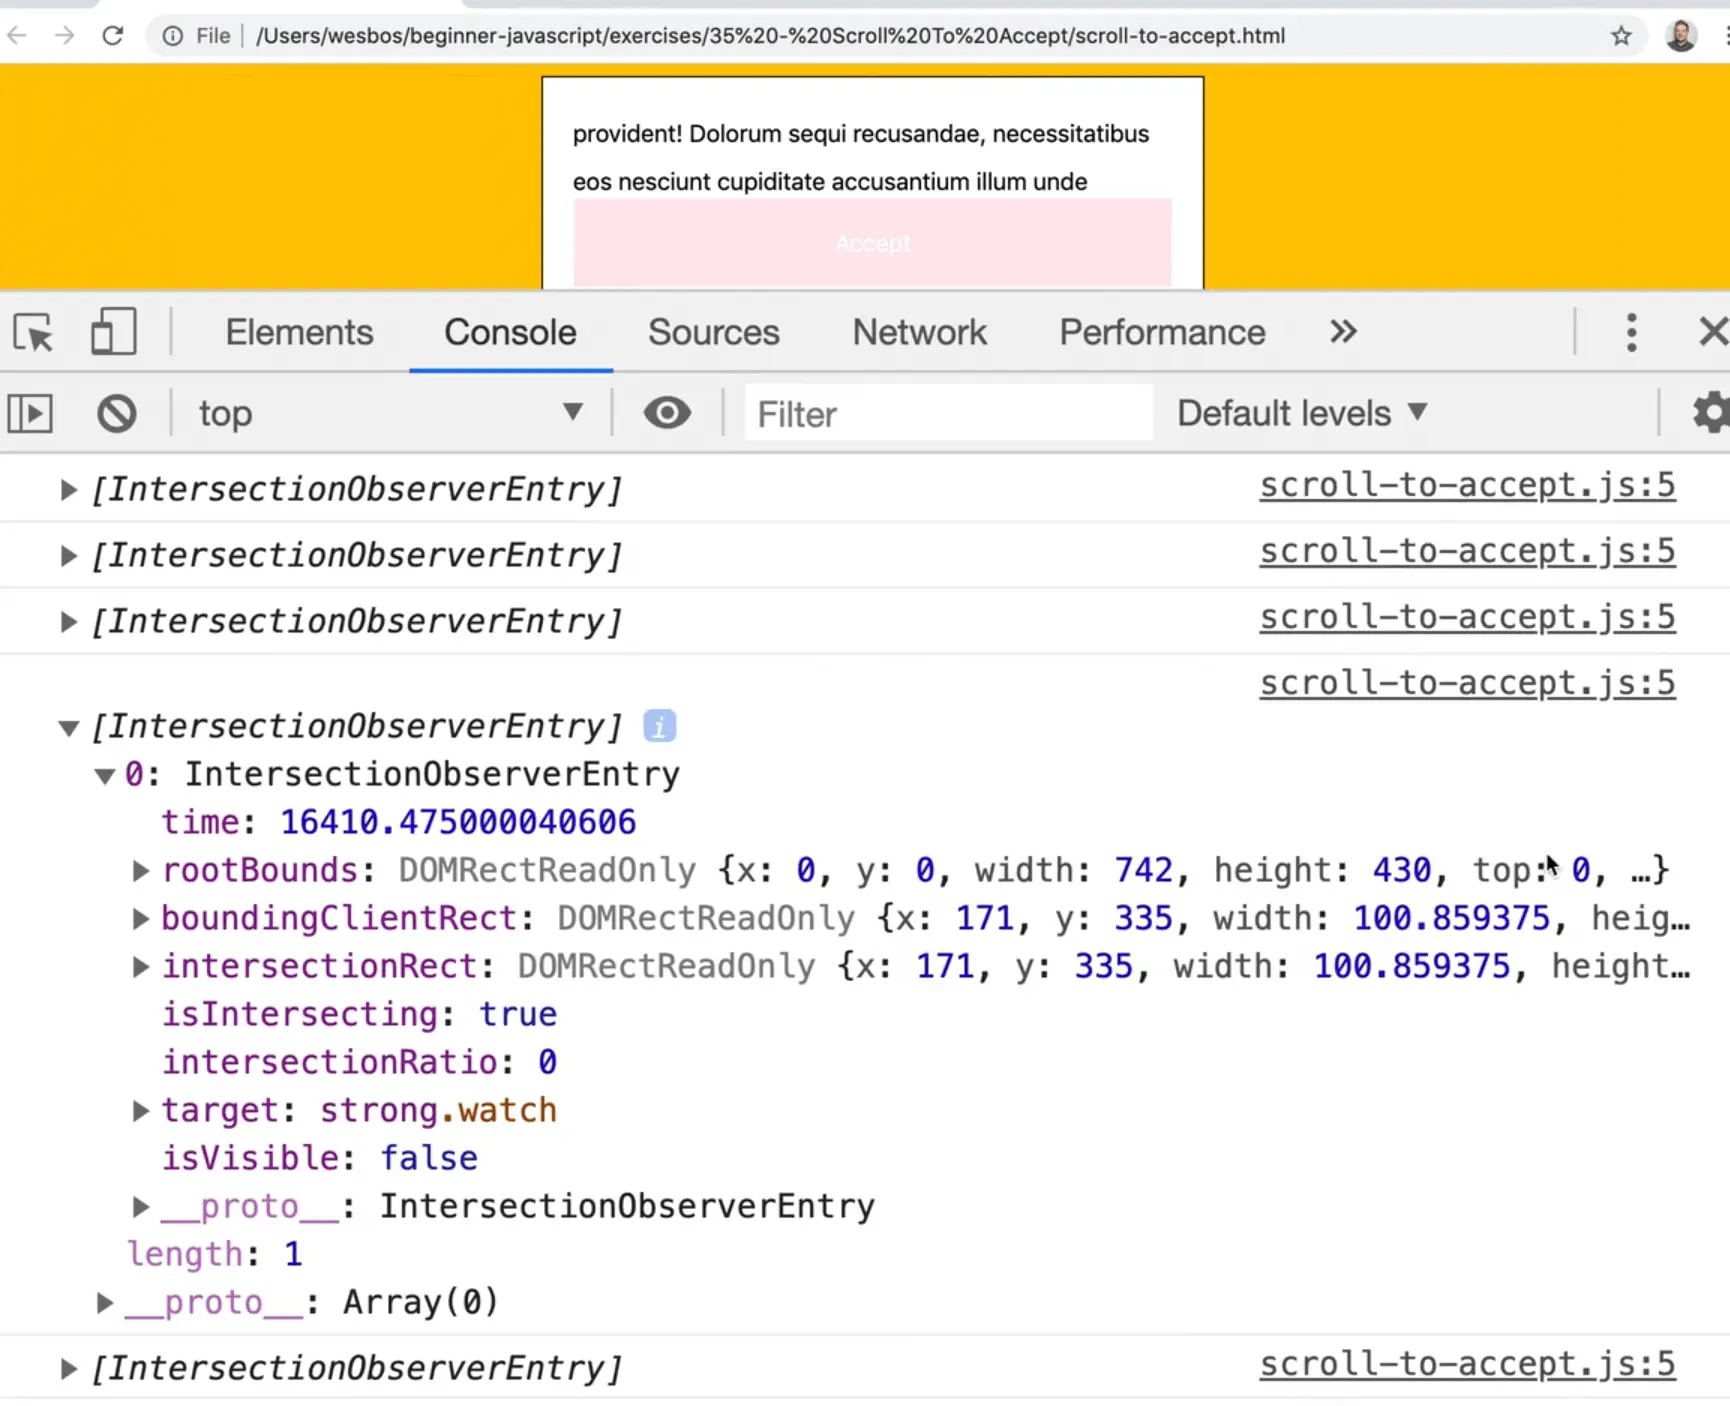Open the Default levels dropdown
This screenshot has width=1730, height=1406.
[x=1301, y=413]
